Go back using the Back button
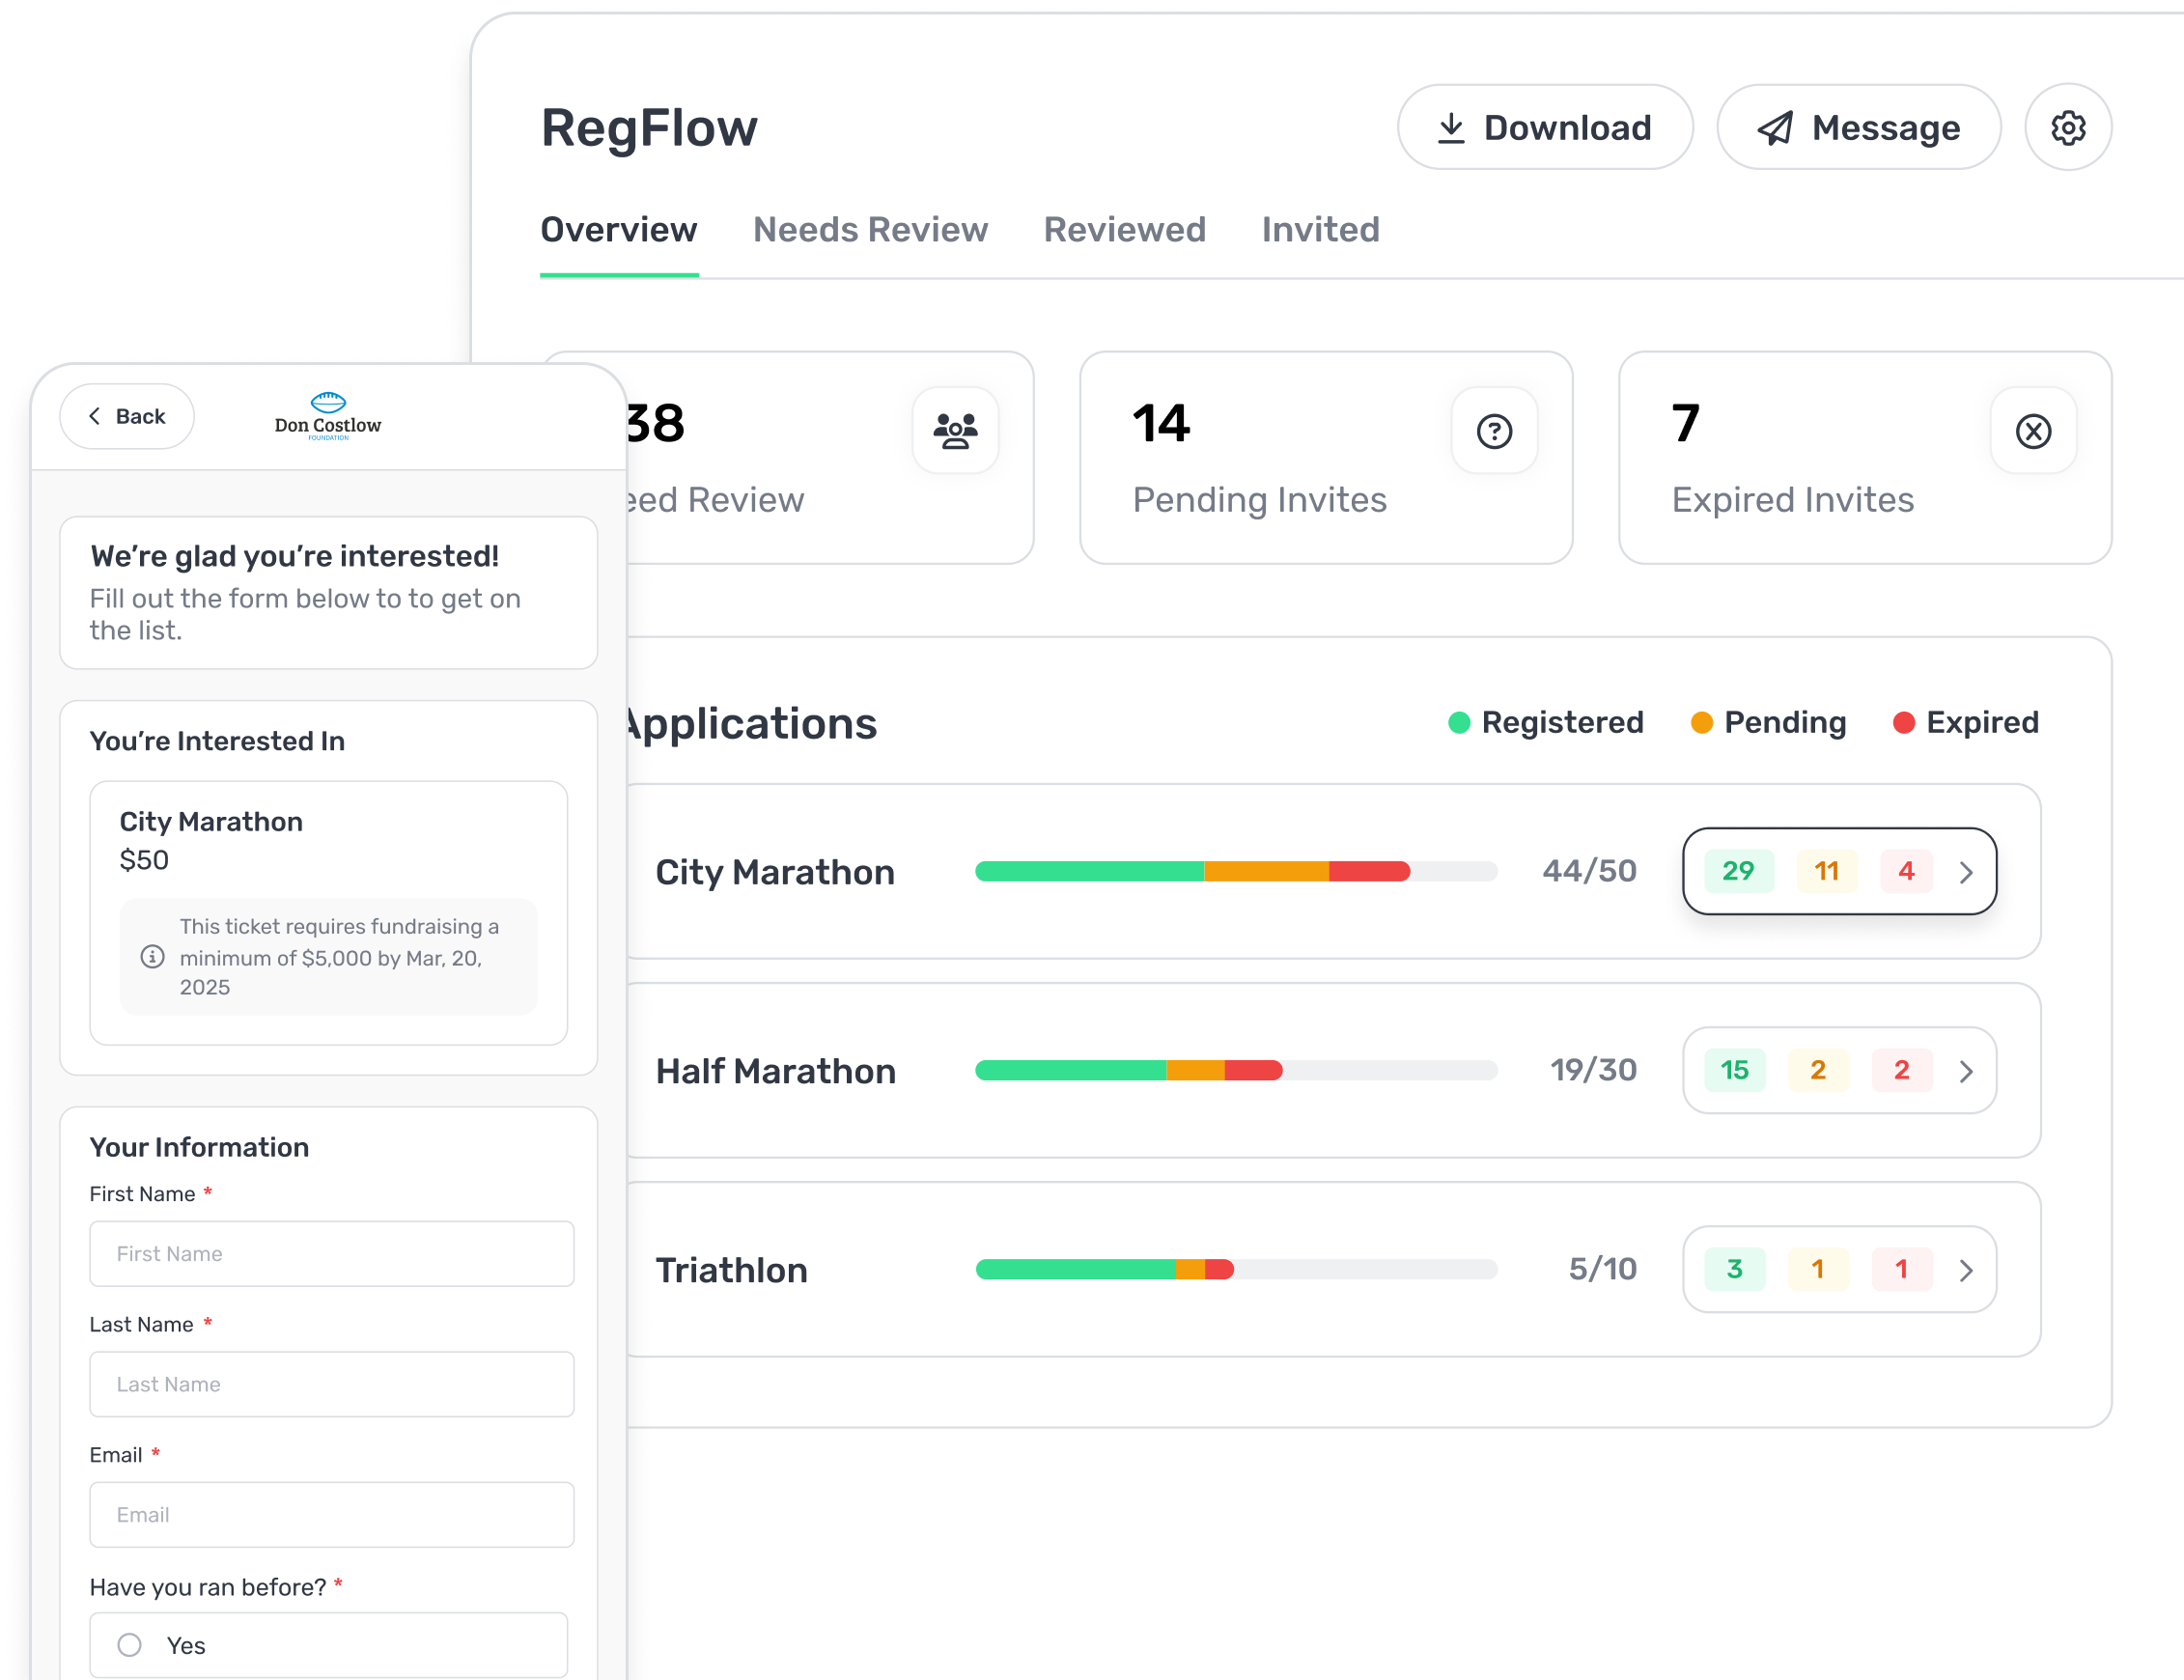This screenshot has height=1680, width=2184. (127, 416)
